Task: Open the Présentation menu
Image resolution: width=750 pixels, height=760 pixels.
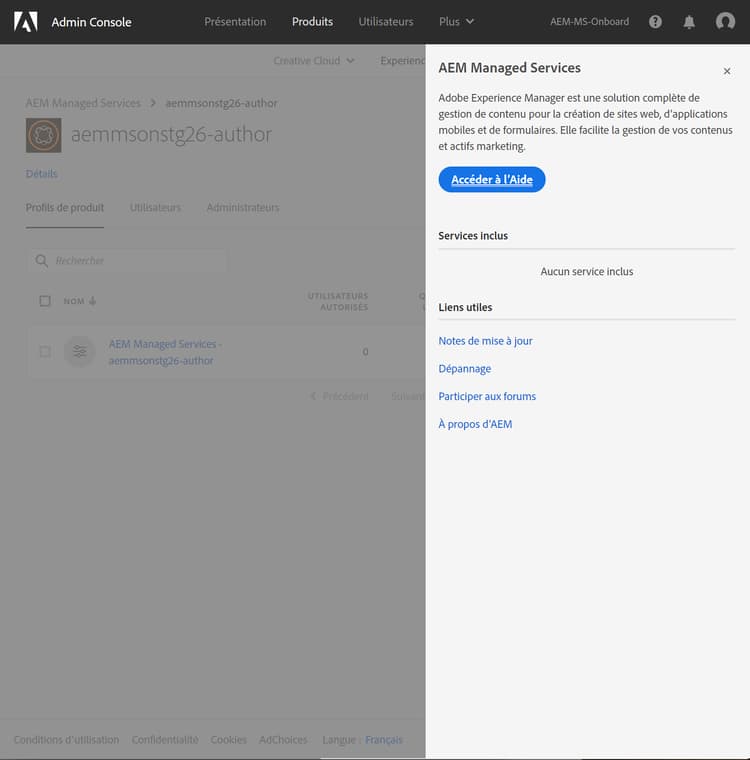Action: [235, 22]
